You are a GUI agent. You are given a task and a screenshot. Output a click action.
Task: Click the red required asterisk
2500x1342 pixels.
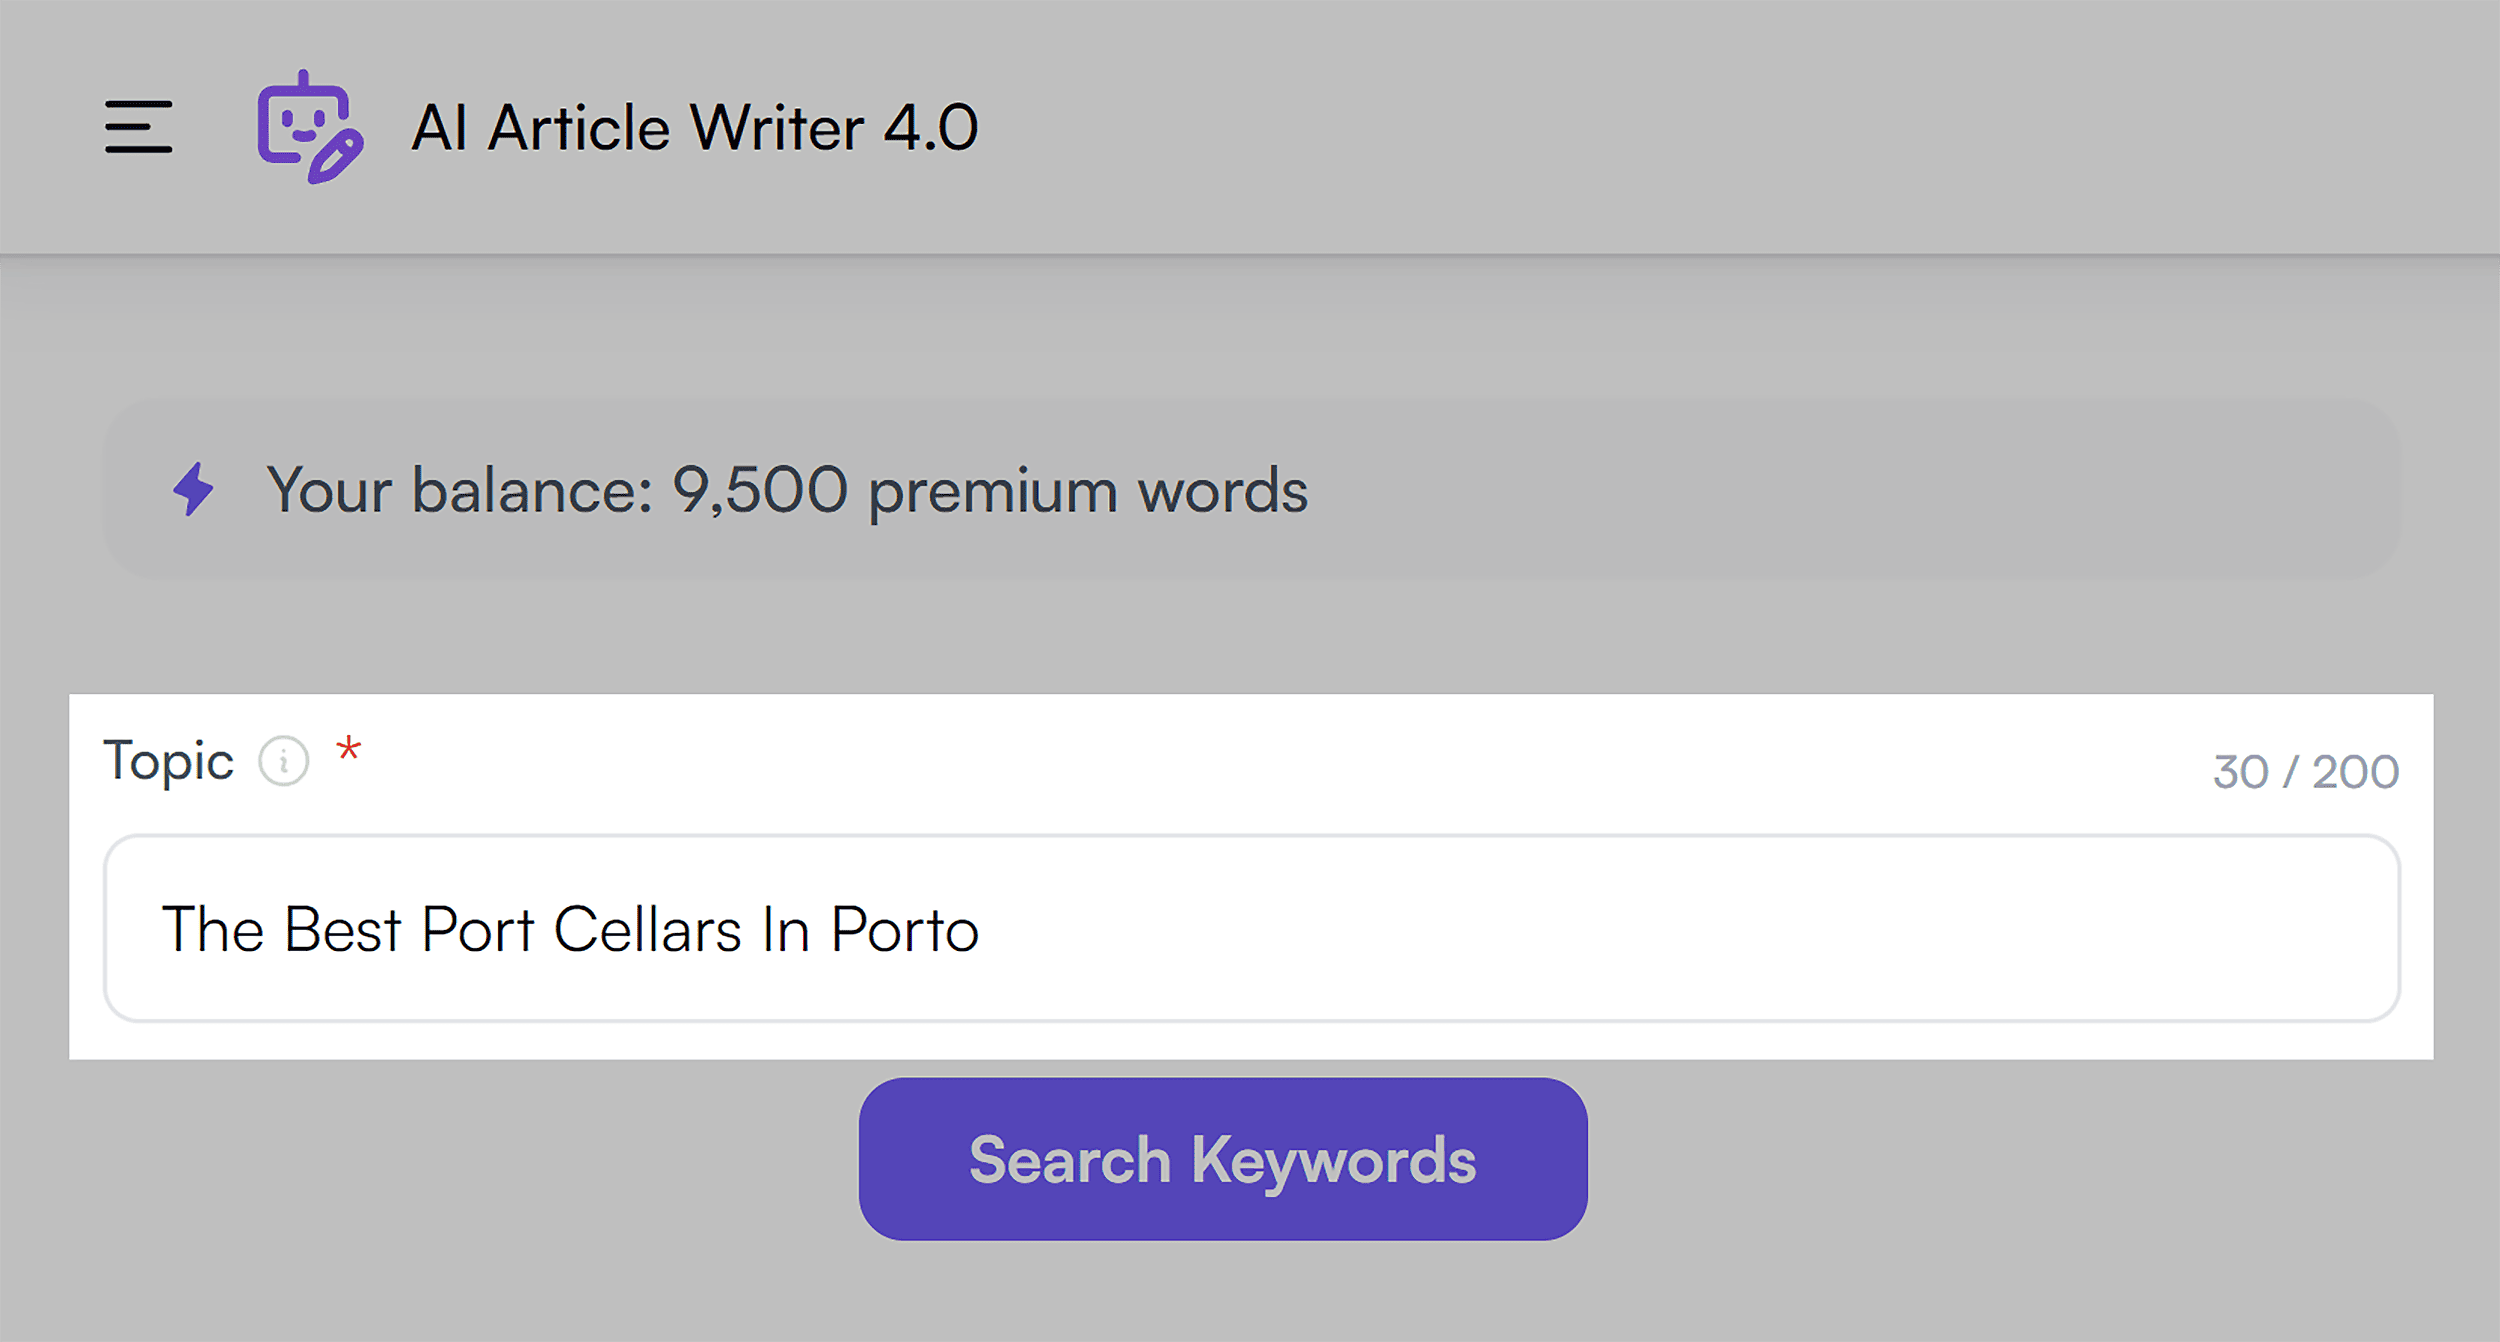(x=348, y=748)
